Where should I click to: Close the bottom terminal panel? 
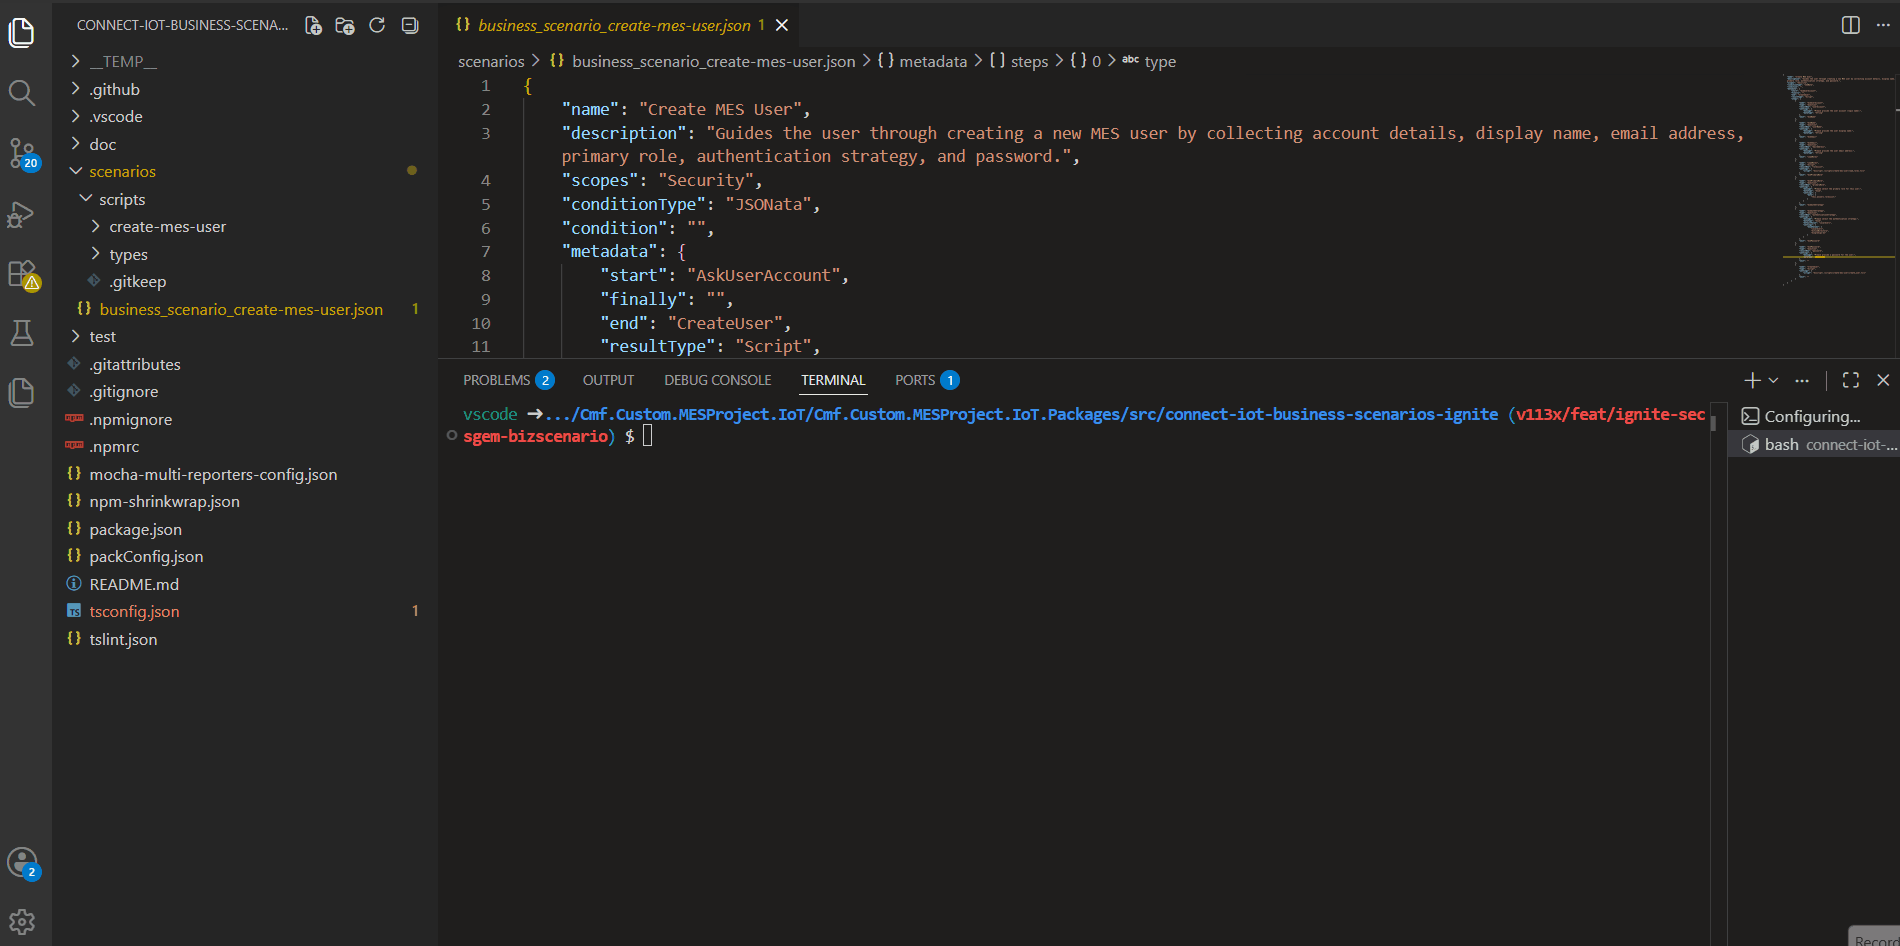coord(1883,380)
